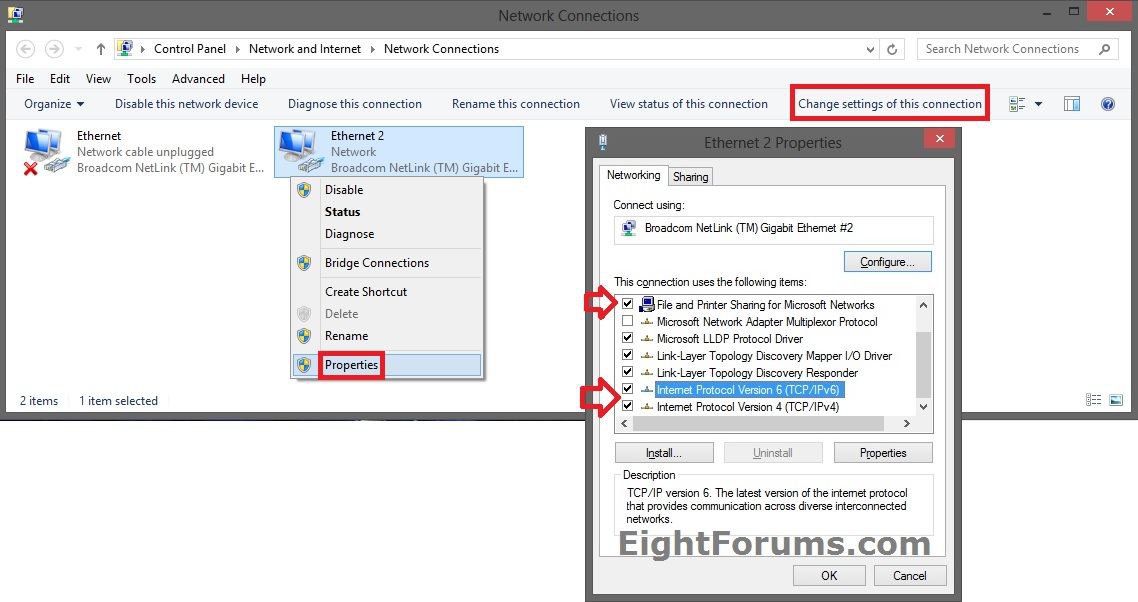This screenshot has width=1138, height=602.
Task: Choose Properties in the context menu
Action: (x=351, y=365)
